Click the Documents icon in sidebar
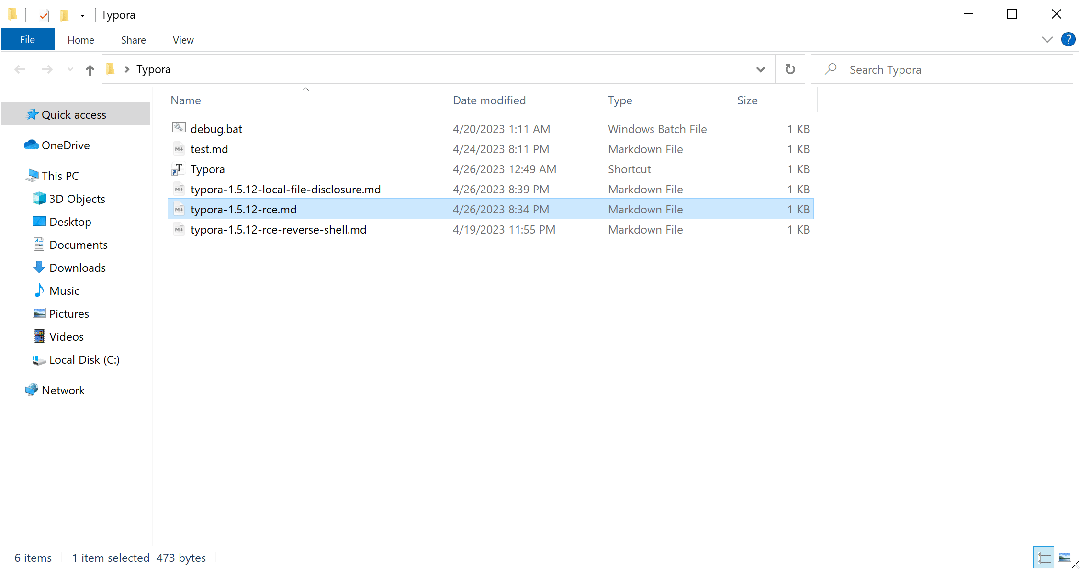 click(x=39, y=244)
